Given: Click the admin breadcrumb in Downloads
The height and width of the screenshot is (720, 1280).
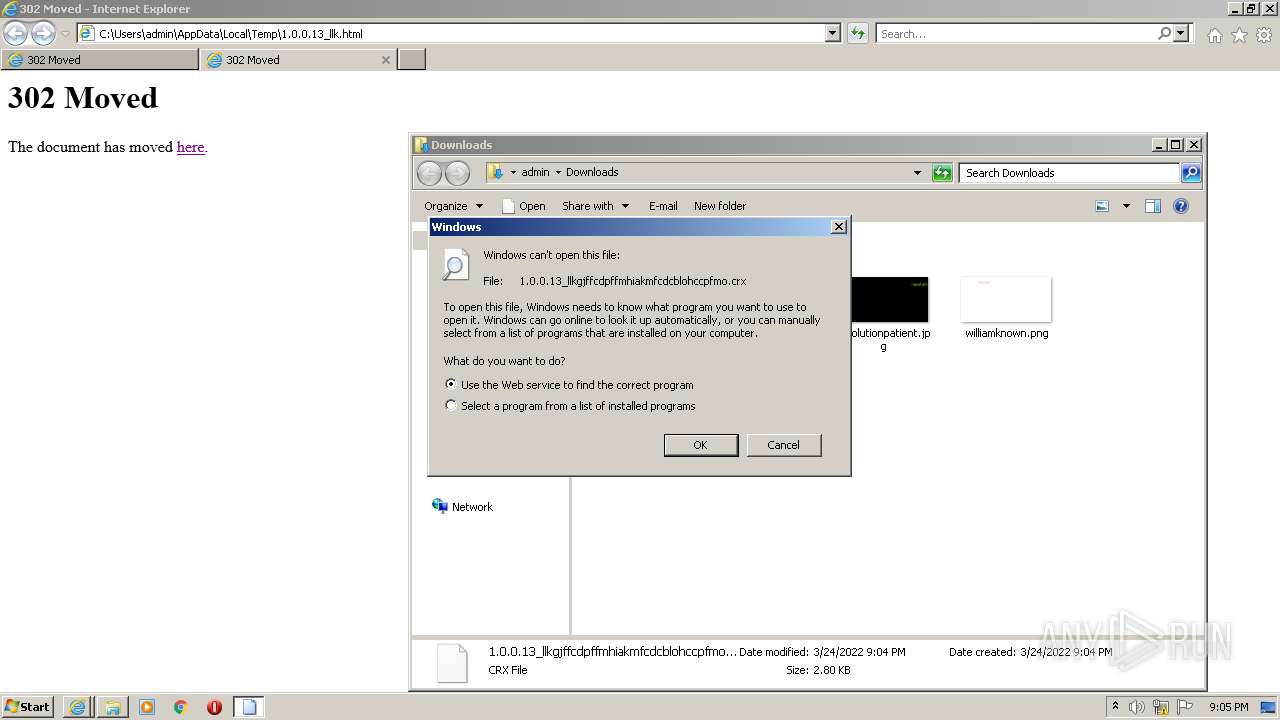Looking at the screenshot, I should point(535,172).
